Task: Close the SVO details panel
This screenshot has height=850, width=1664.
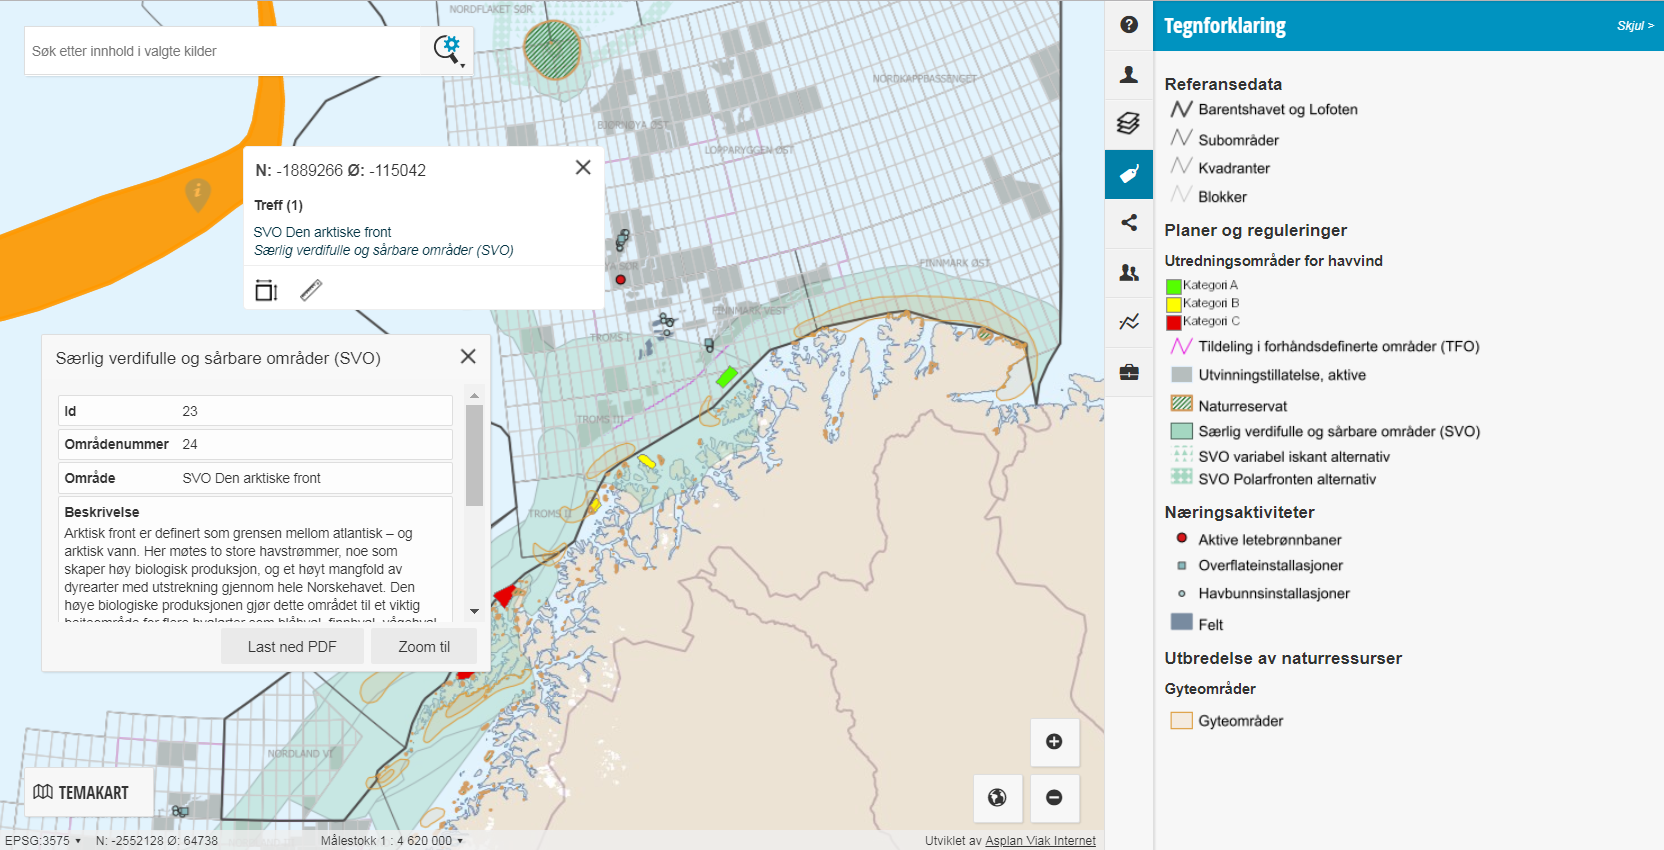Action: coord(468,357)
